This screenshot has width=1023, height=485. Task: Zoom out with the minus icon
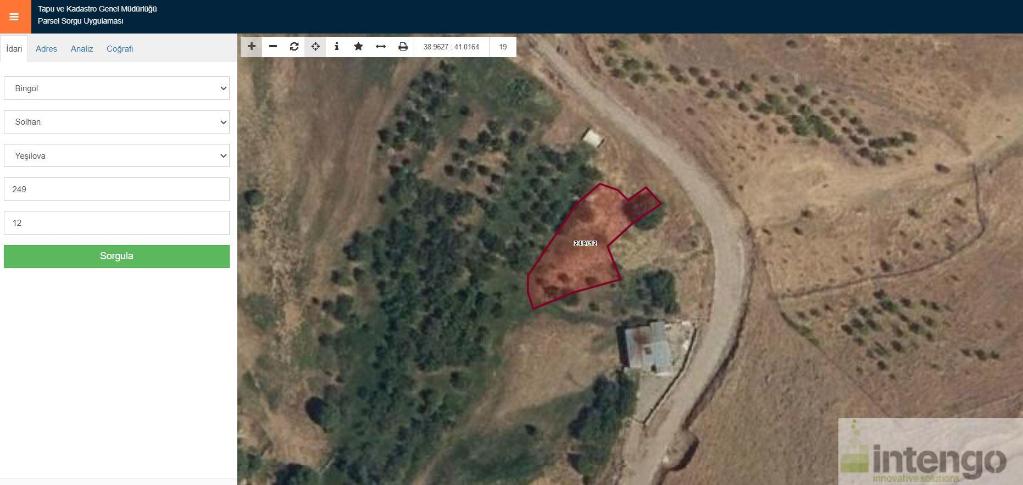click(273, 46)
